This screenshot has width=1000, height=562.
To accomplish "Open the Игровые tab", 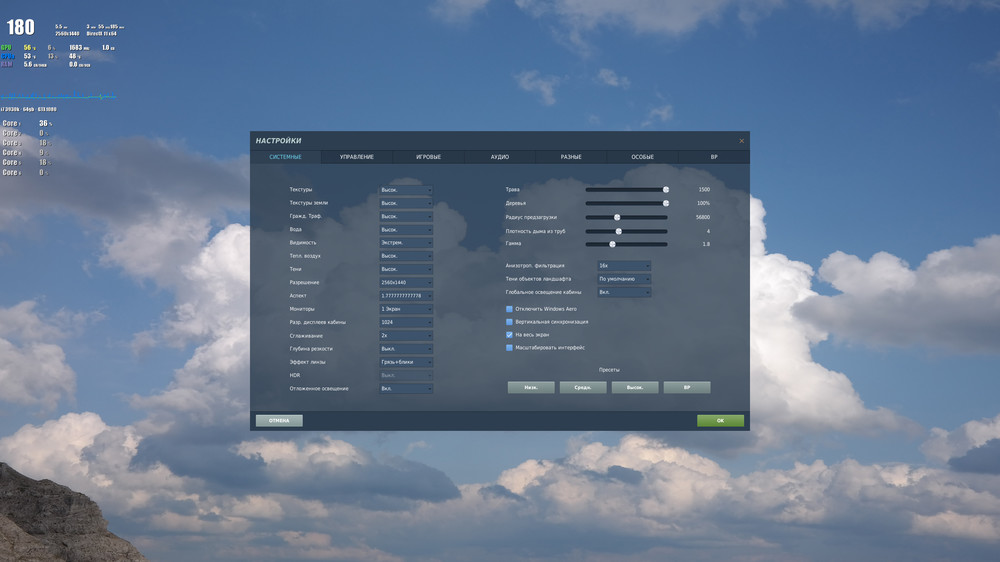I will [x=428, y=157].
